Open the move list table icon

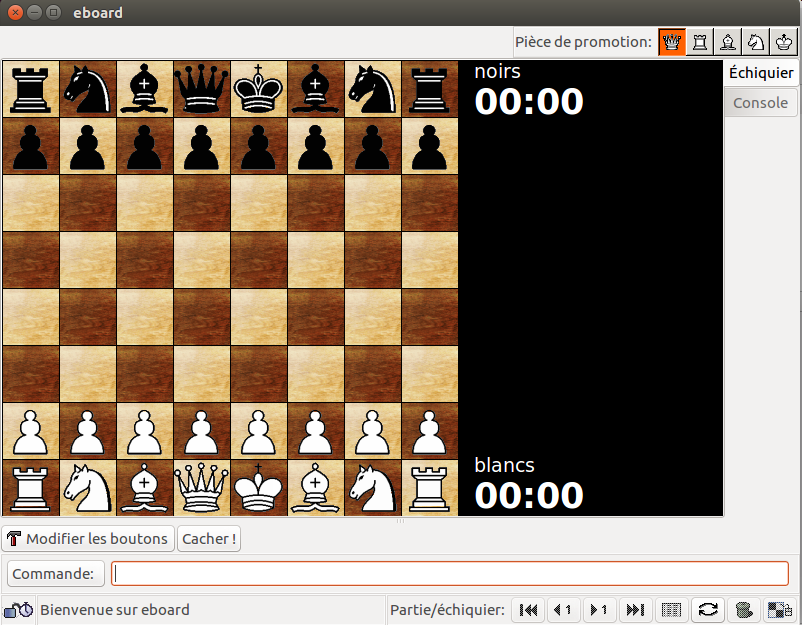672,610
